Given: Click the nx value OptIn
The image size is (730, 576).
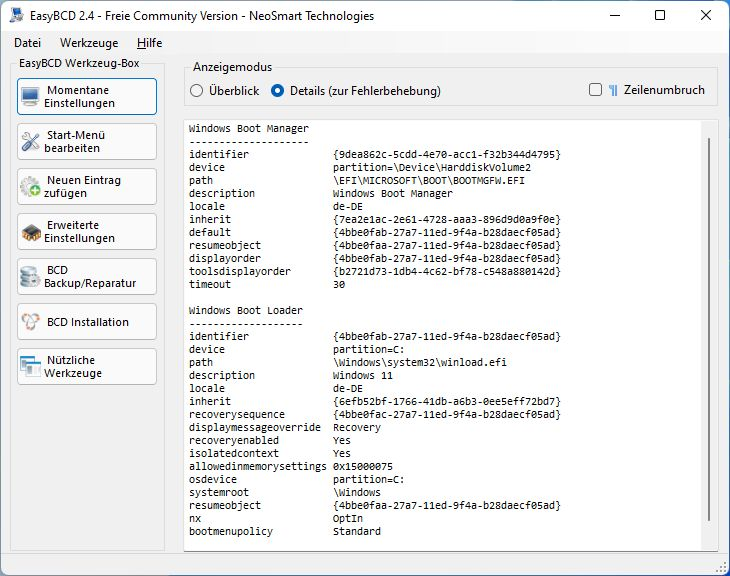Looking at the screenshot, I should (x=348, y=518).
